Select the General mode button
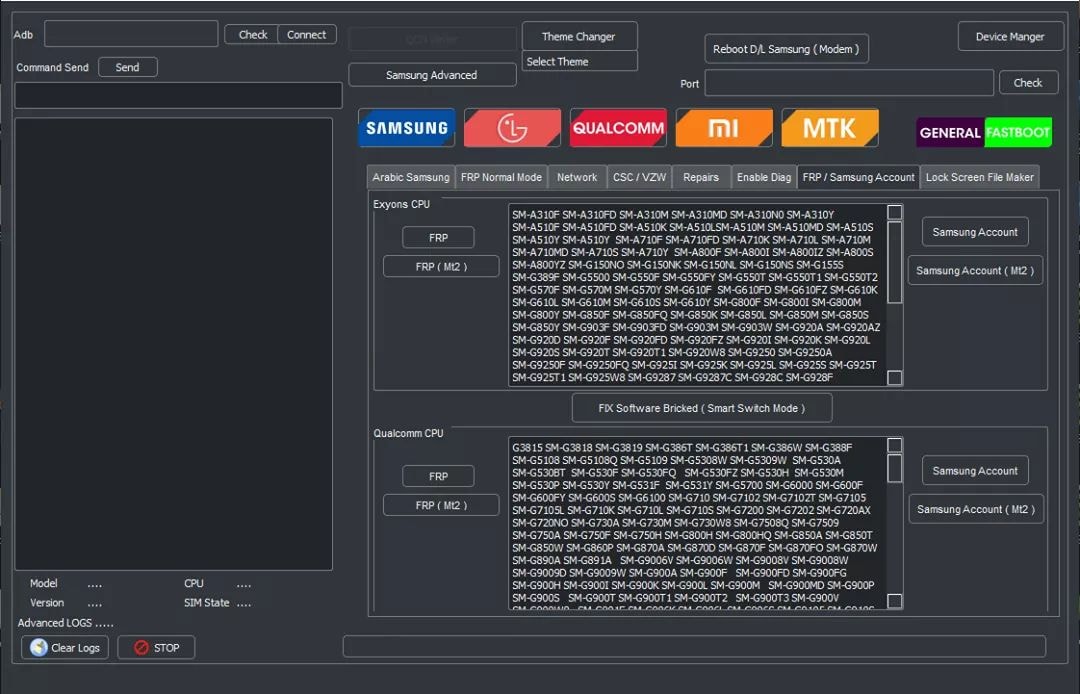This screenshot has width=1080, height=694. pos(951,132)
